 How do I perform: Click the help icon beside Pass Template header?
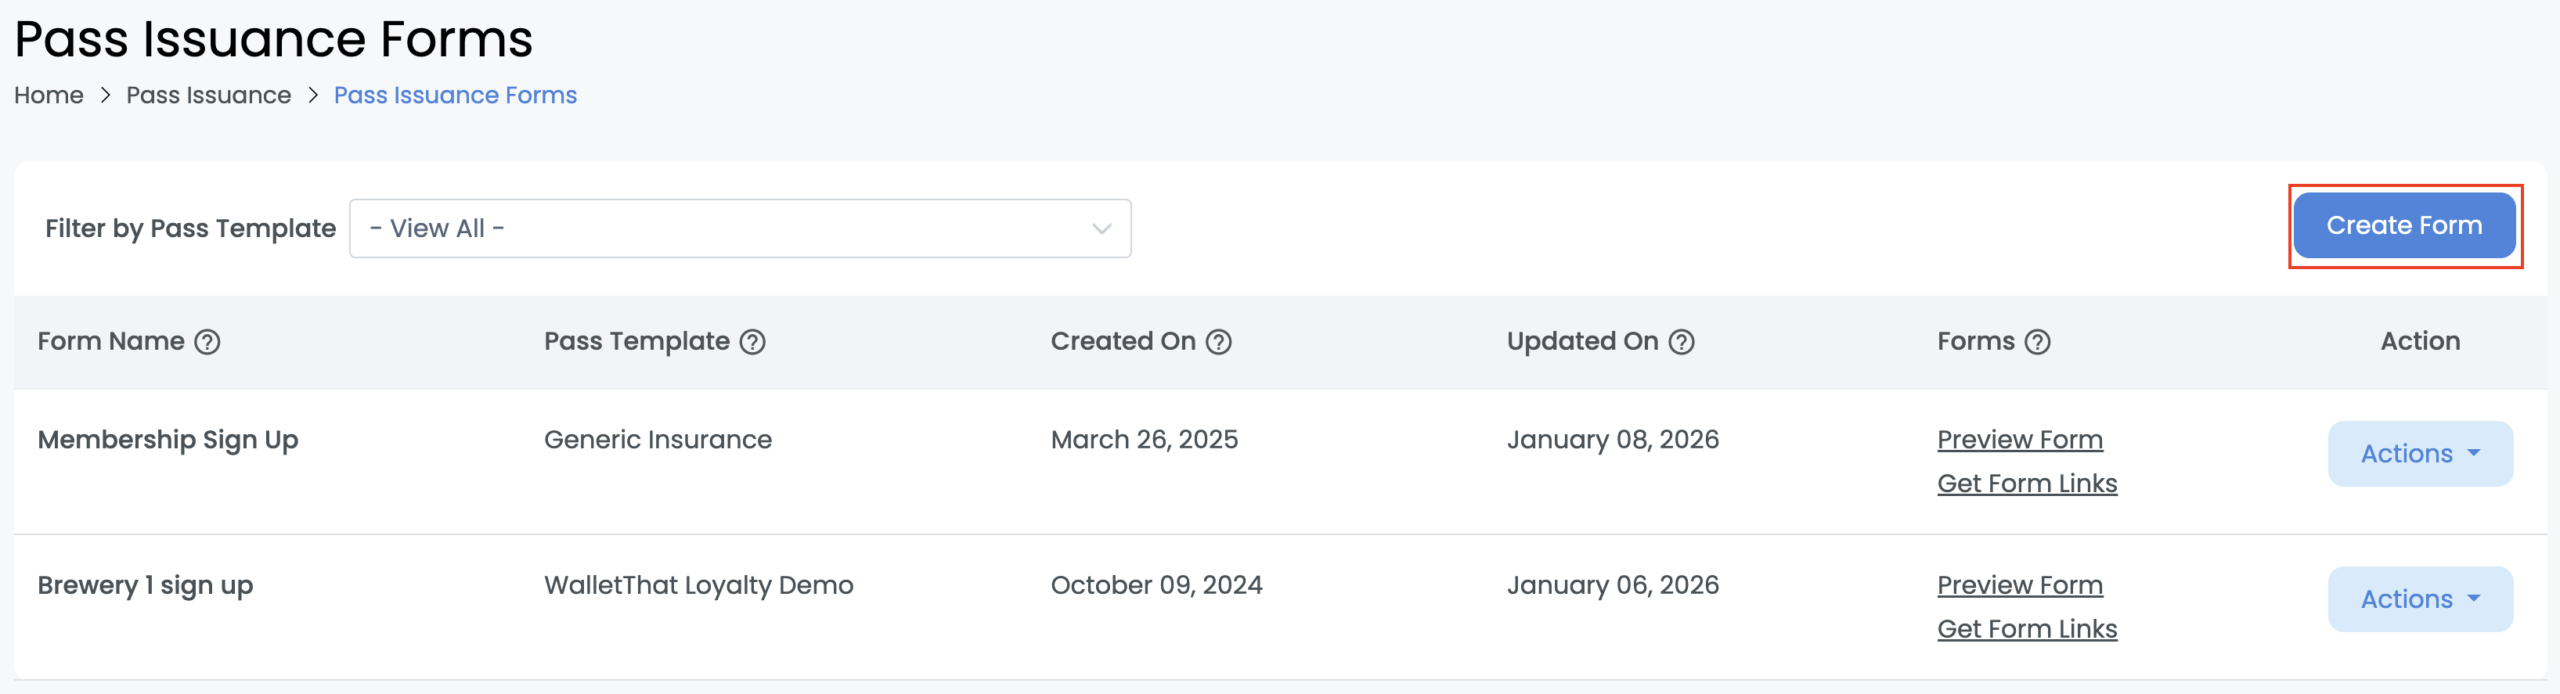(755, 342)
